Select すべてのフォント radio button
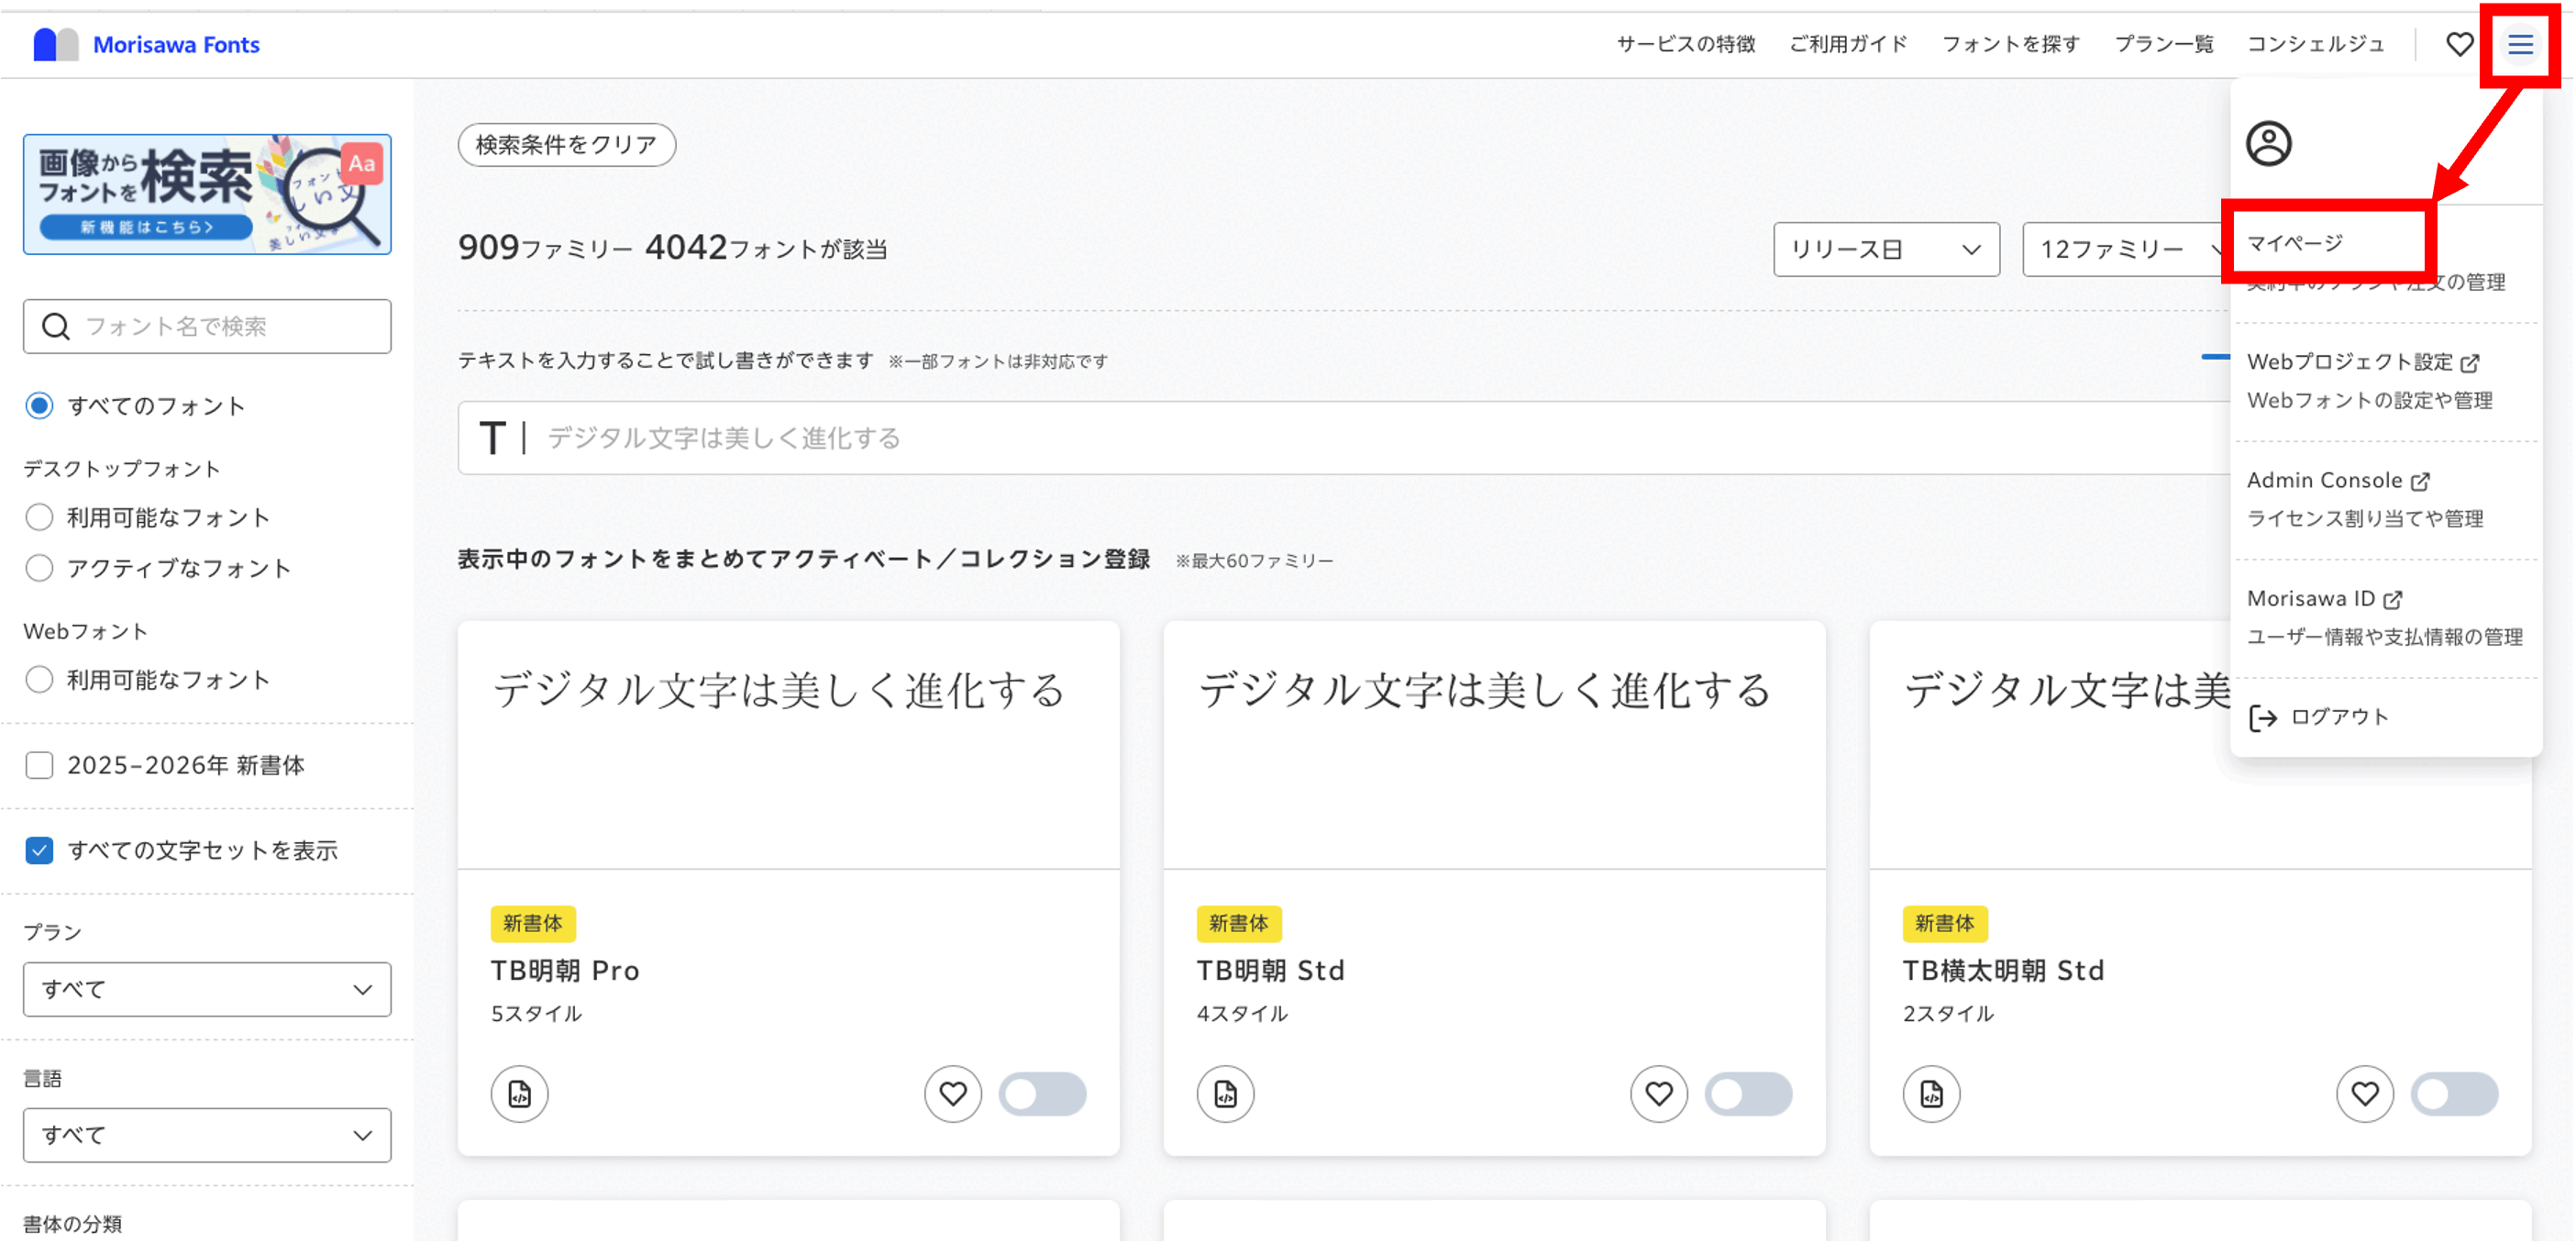The width and height of the screenshot is (2576, 1244). point(39,406)
